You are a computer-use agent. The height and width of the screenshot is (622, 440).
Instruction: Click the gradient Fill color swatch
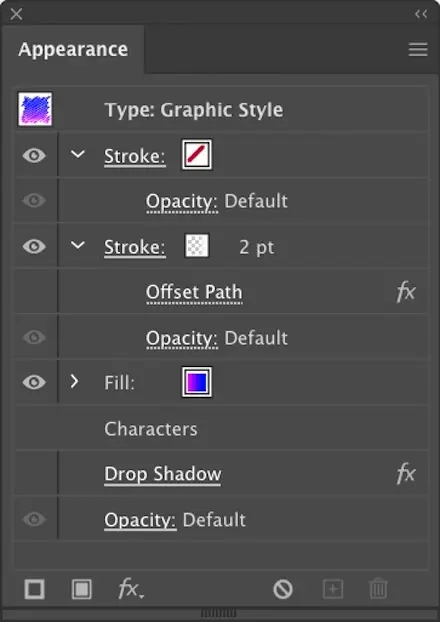point(197,382)
